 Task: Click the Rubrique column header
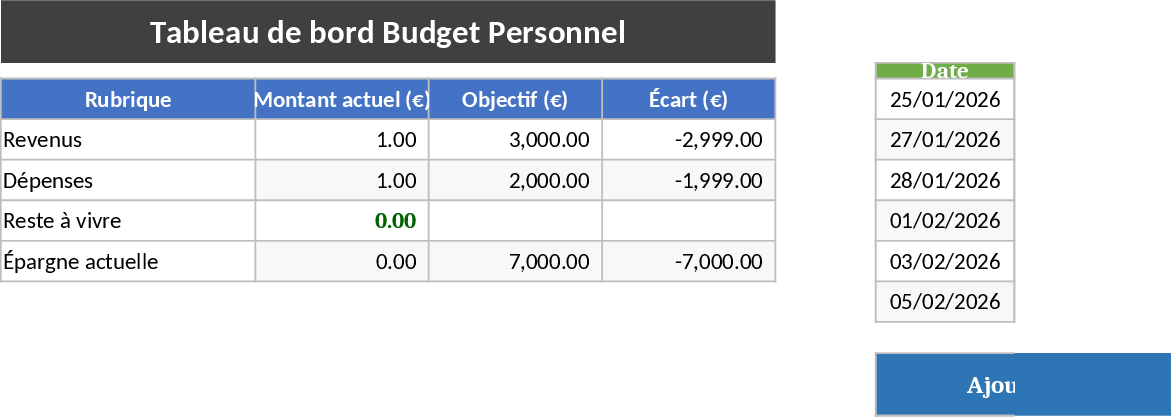(128, 99)
